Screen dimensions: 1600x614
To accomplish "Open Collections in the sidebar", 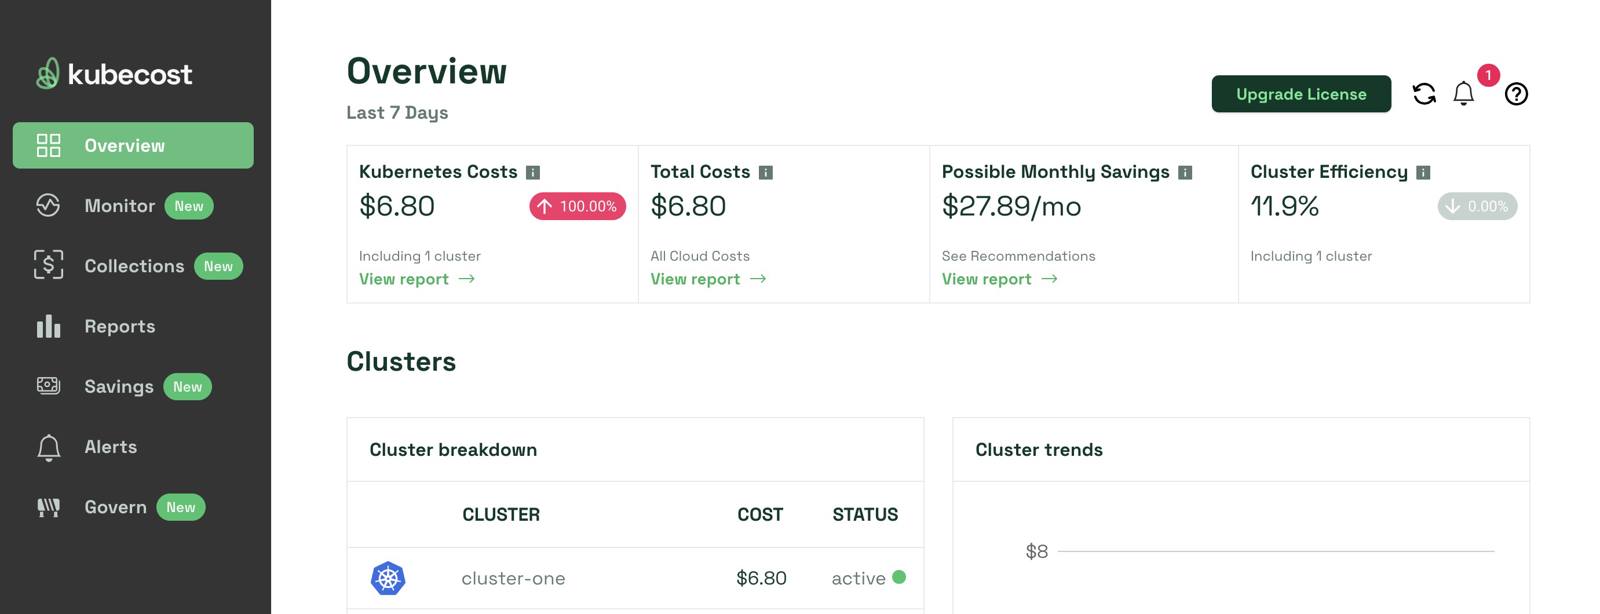I will [x=134, y=266].
